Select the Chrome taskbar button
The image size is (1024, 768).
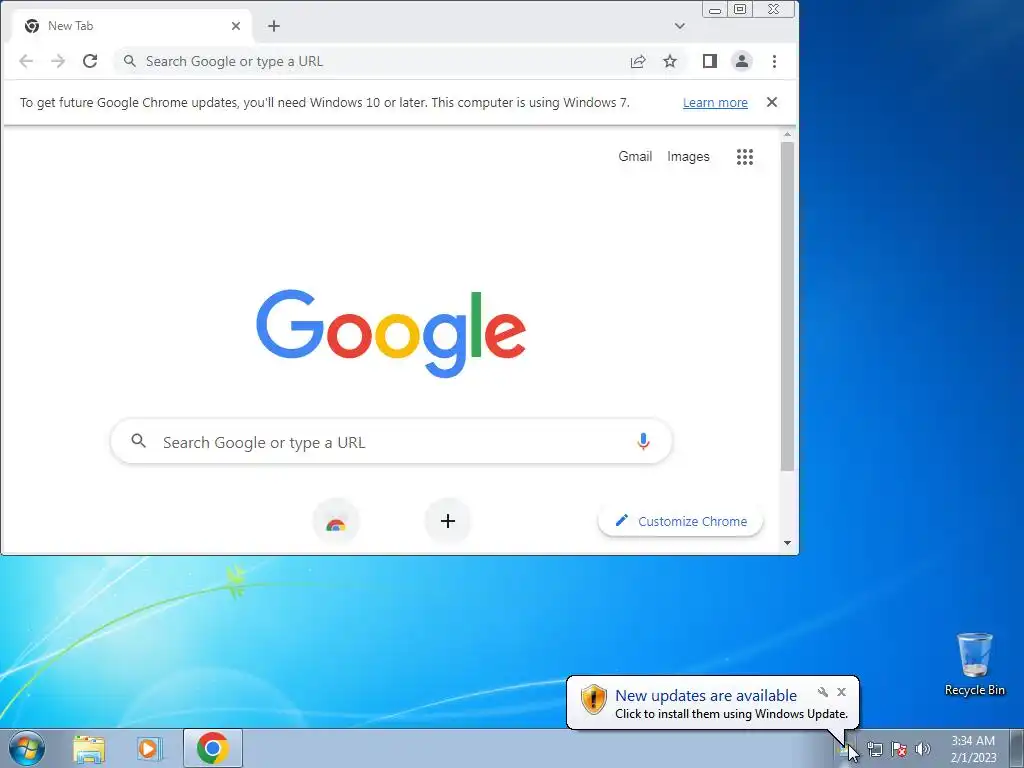click(212, 748)
